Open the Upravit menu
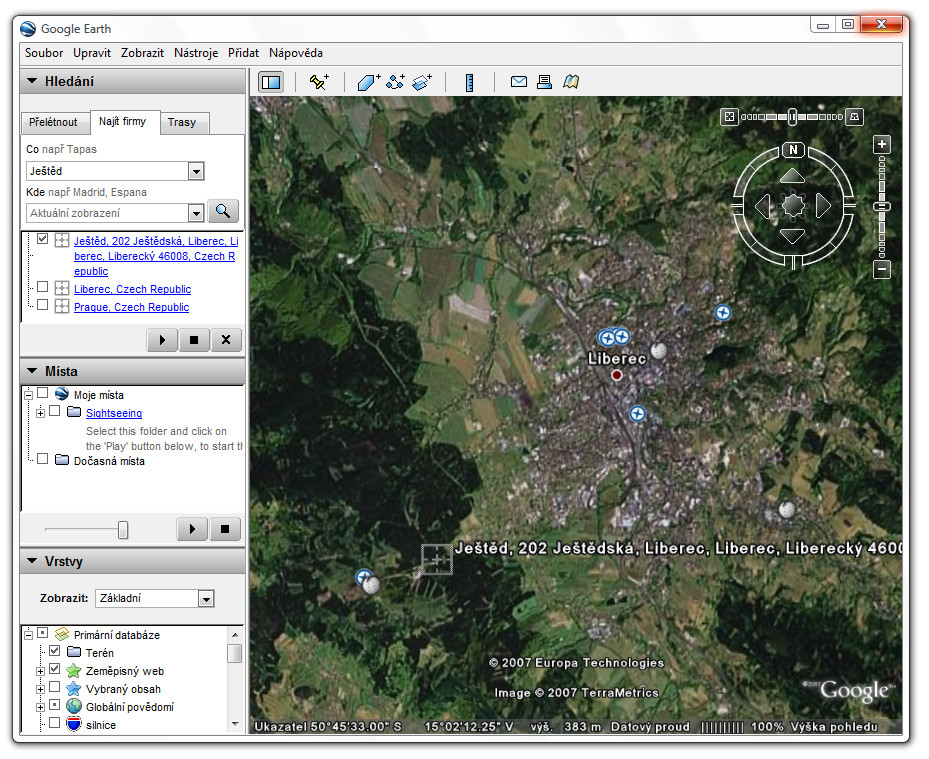 [x=92, y=53]
